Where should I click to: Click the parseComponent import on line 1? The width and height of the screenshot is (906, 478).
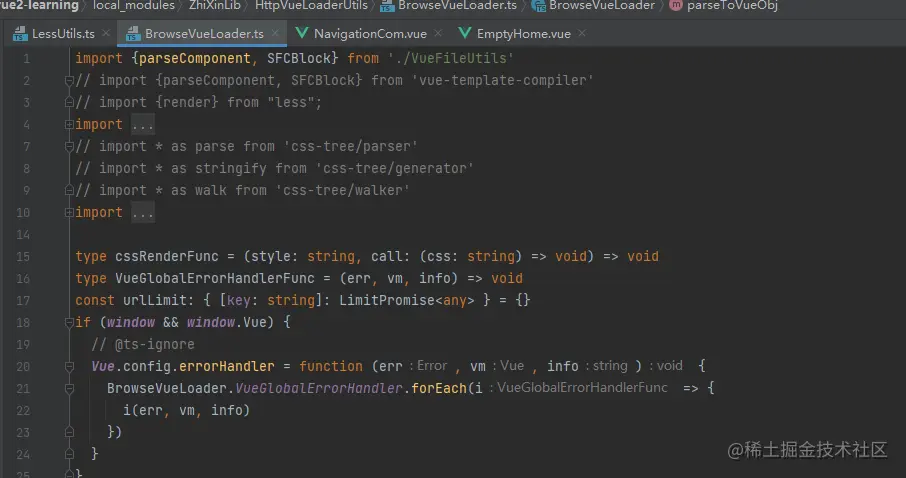click(195, 58)
